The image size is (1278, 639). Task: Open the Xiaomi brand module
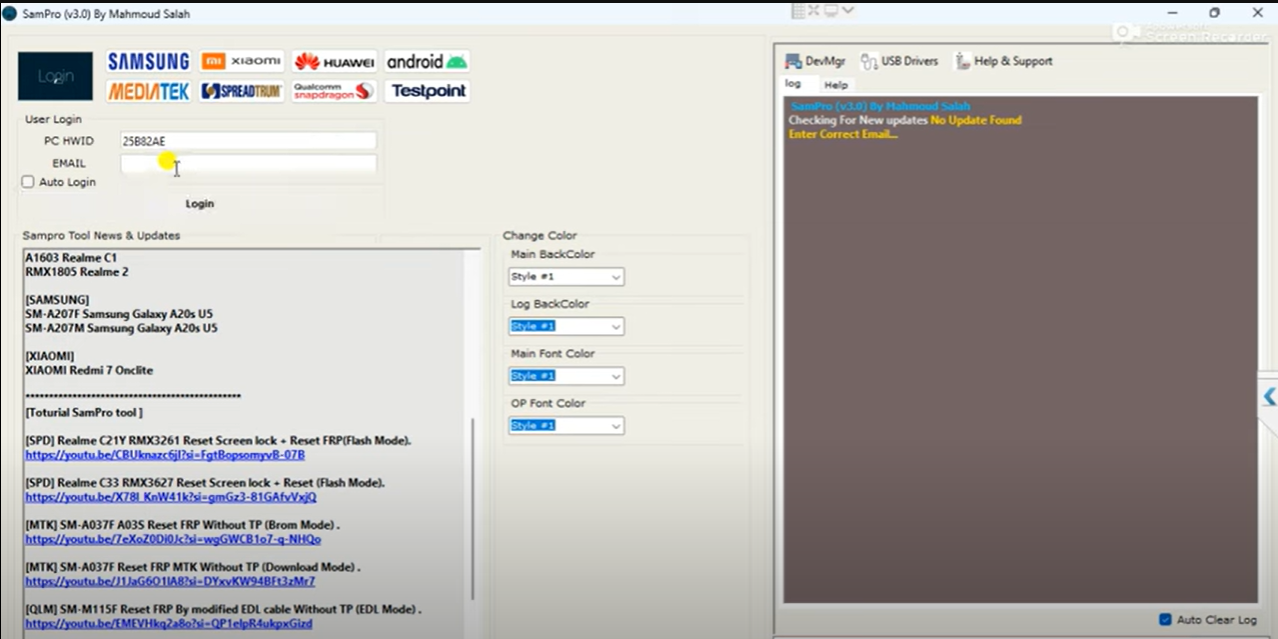coord(242,61)
